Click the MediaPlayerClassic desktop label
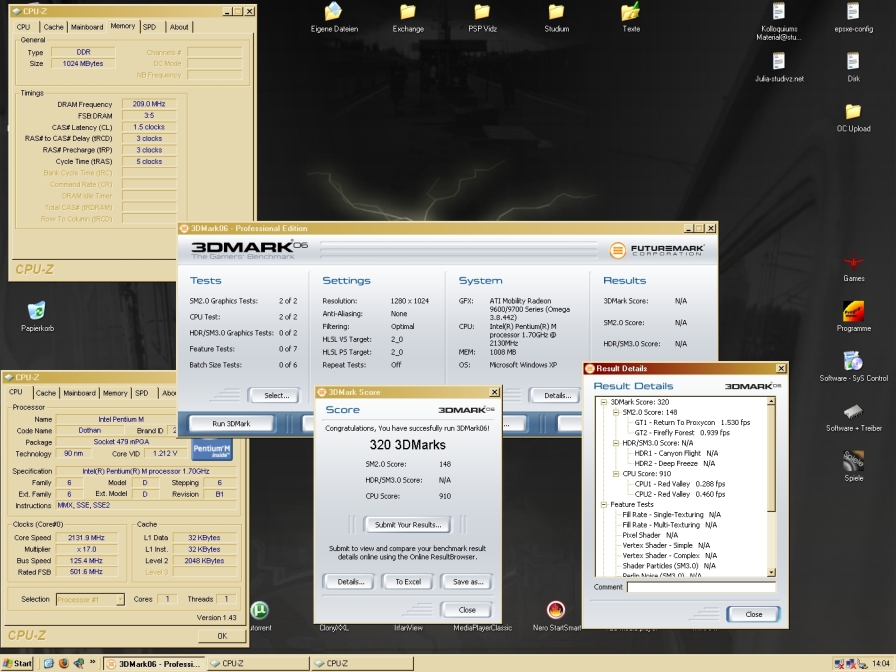Screen dimensions: 896x672 [482, 627]
